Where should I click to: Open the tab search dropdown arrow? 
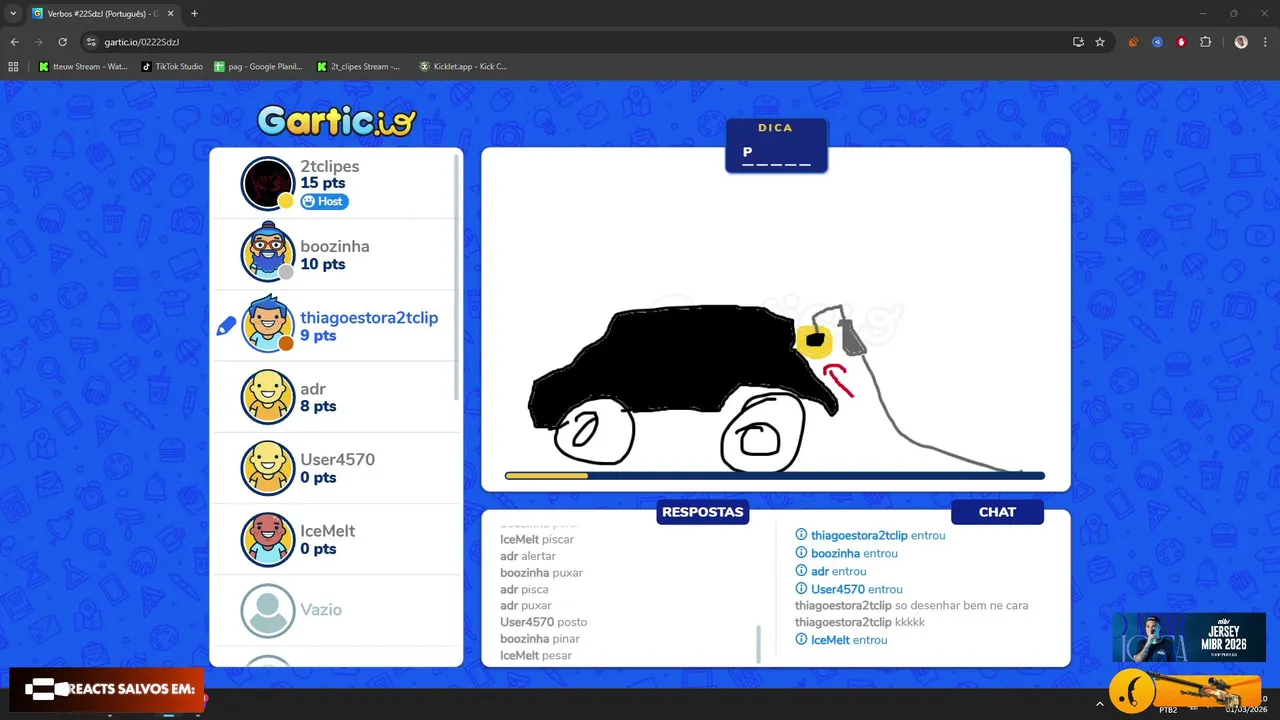(12, 14)
